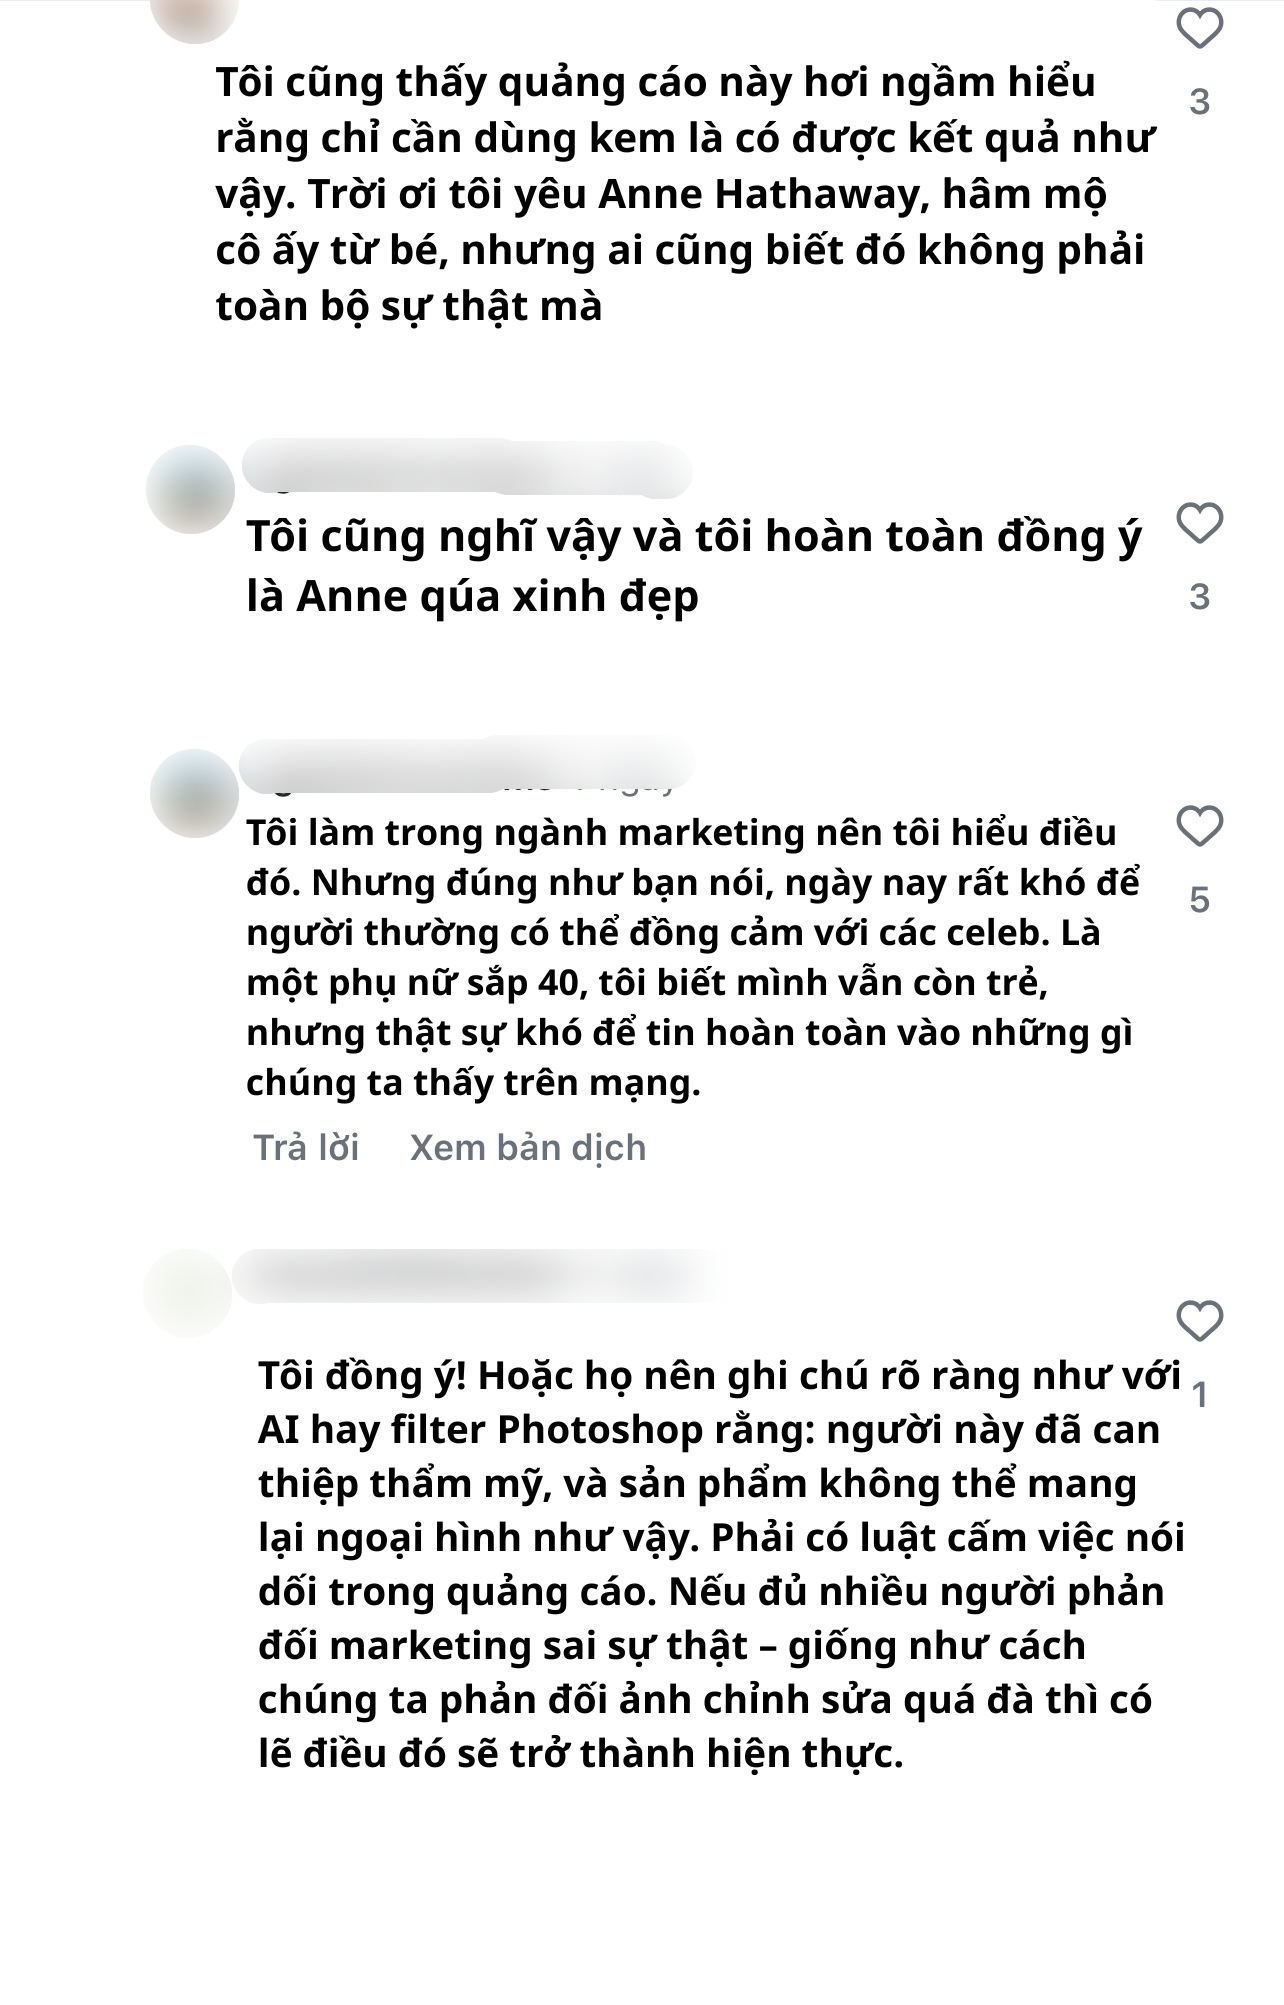Open avatar of the marketing commenter
Image resolution: width=1284 pixels, height=2005 pixels.
[194, 793]
